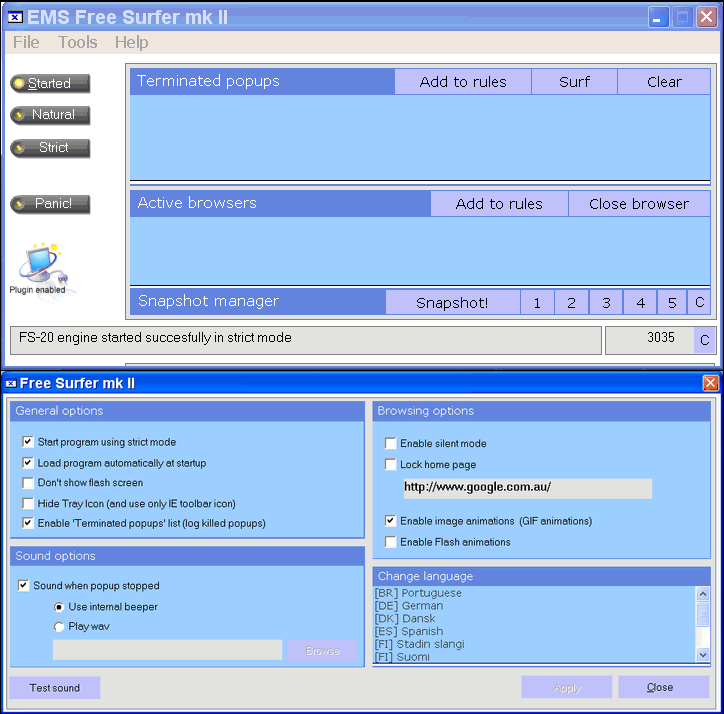Select Use internal beeper radio
Viewport: 724px width, 714px height.
[59, 607]
